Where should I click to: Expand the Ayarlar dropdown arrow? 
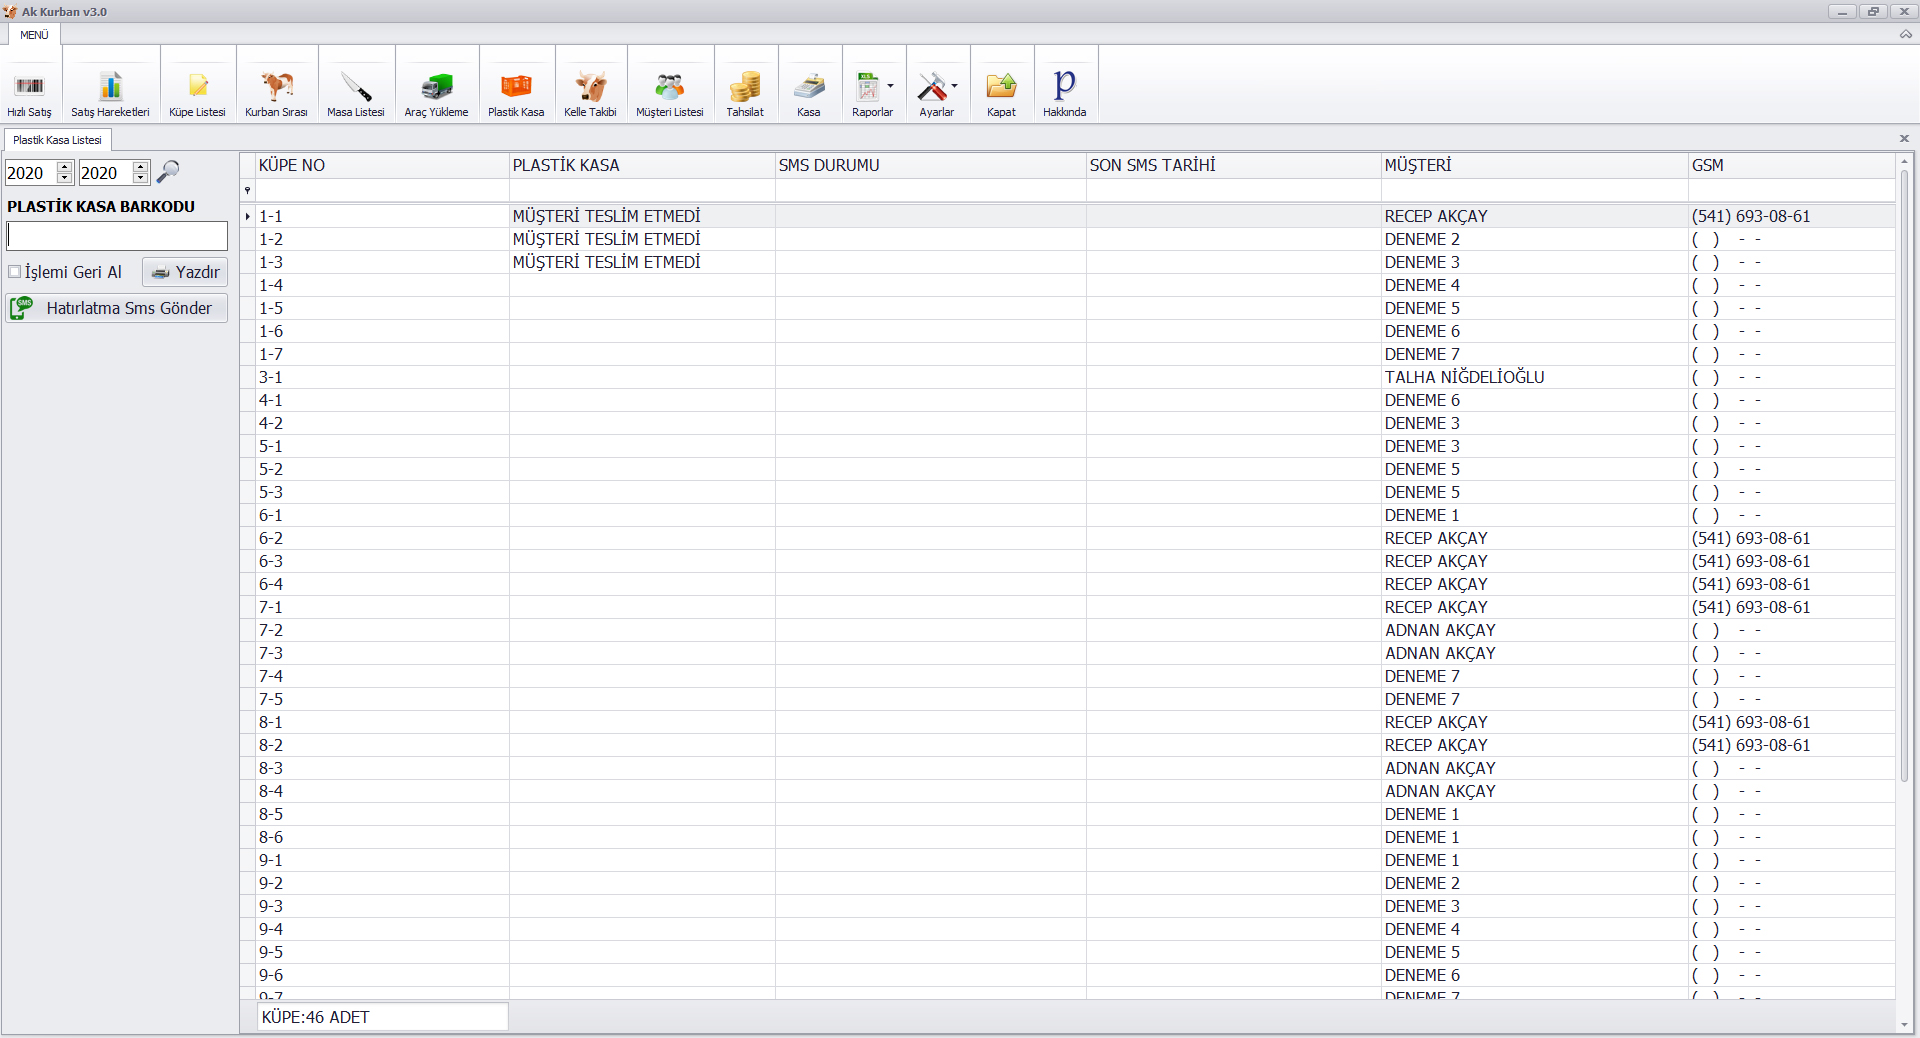(955, 86)
